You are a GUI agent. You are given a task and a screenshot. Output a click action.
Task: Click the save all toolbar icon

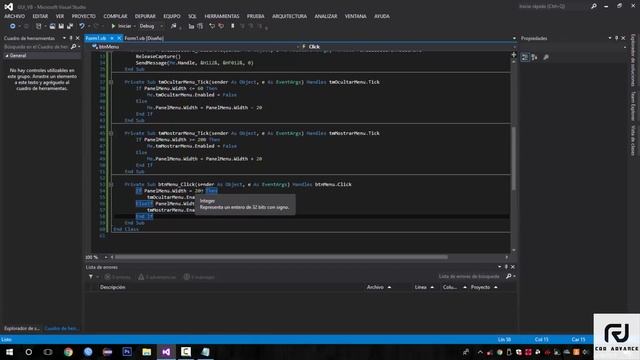pyautogui.click(x=70, y=26)
